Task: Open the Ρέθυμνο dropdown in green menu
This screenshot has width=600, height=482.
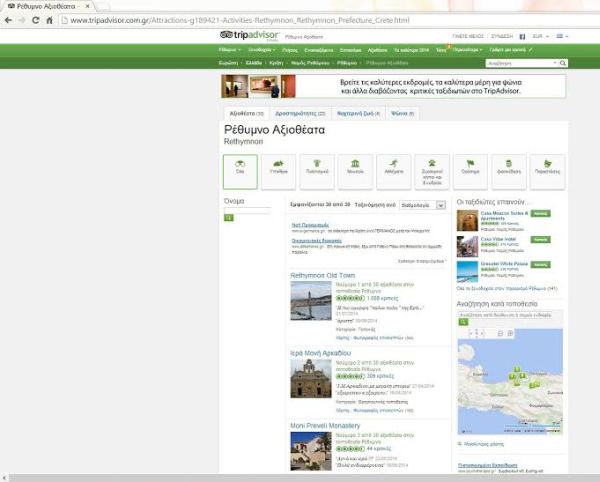Action: tap(230, 50)
